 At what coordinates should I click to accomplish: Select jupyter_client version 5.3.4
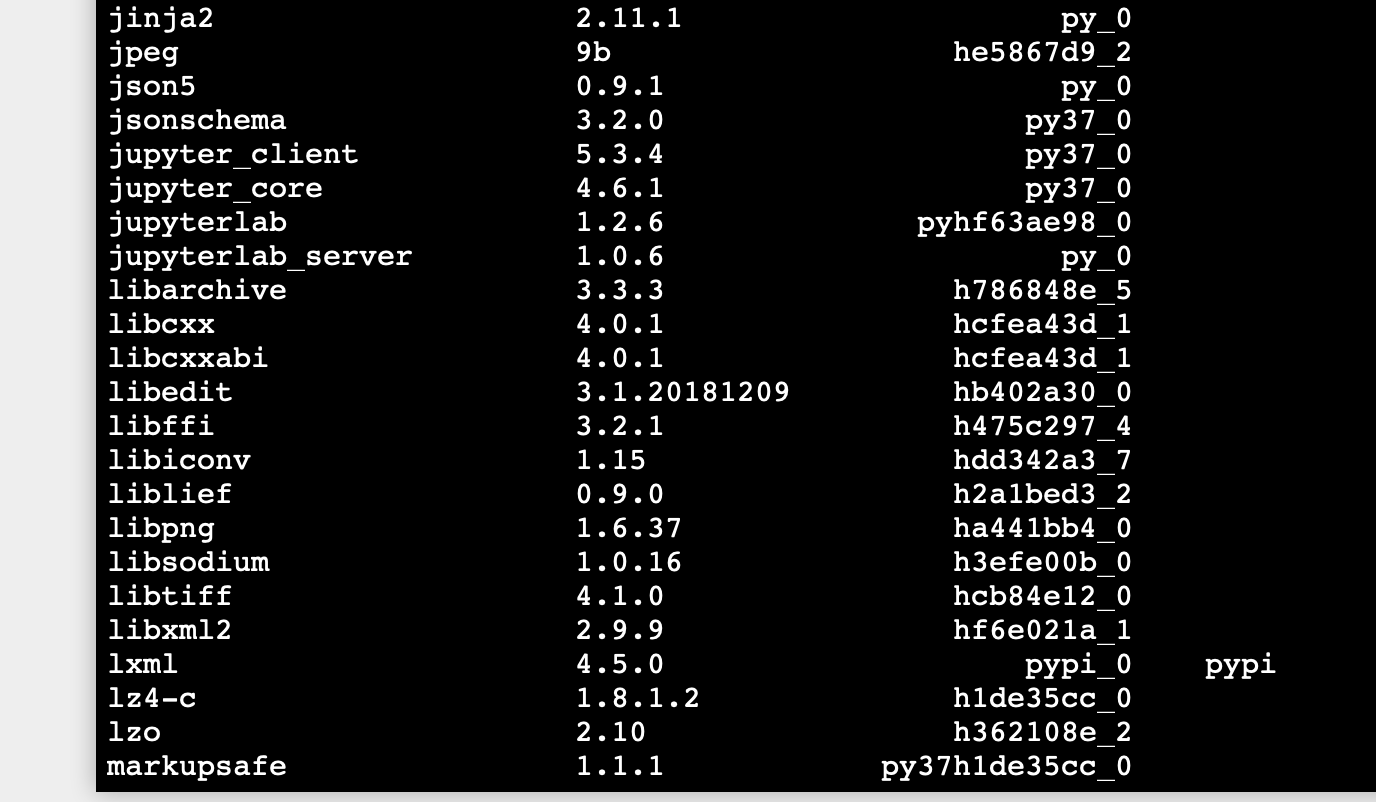619,154
